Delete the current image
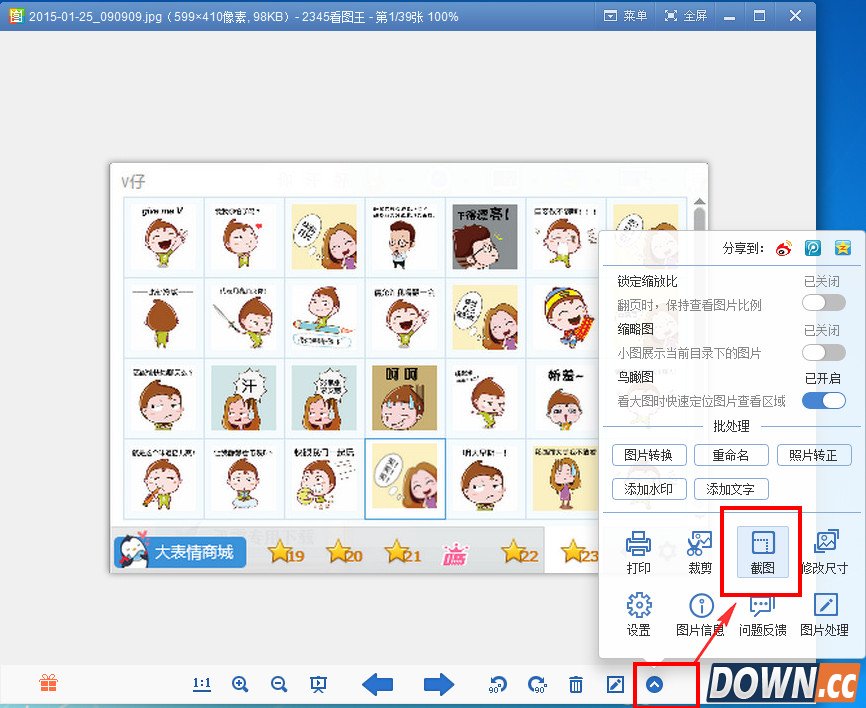Image resolution: width=866 pixels, height=708 pixels. point(576,685)
